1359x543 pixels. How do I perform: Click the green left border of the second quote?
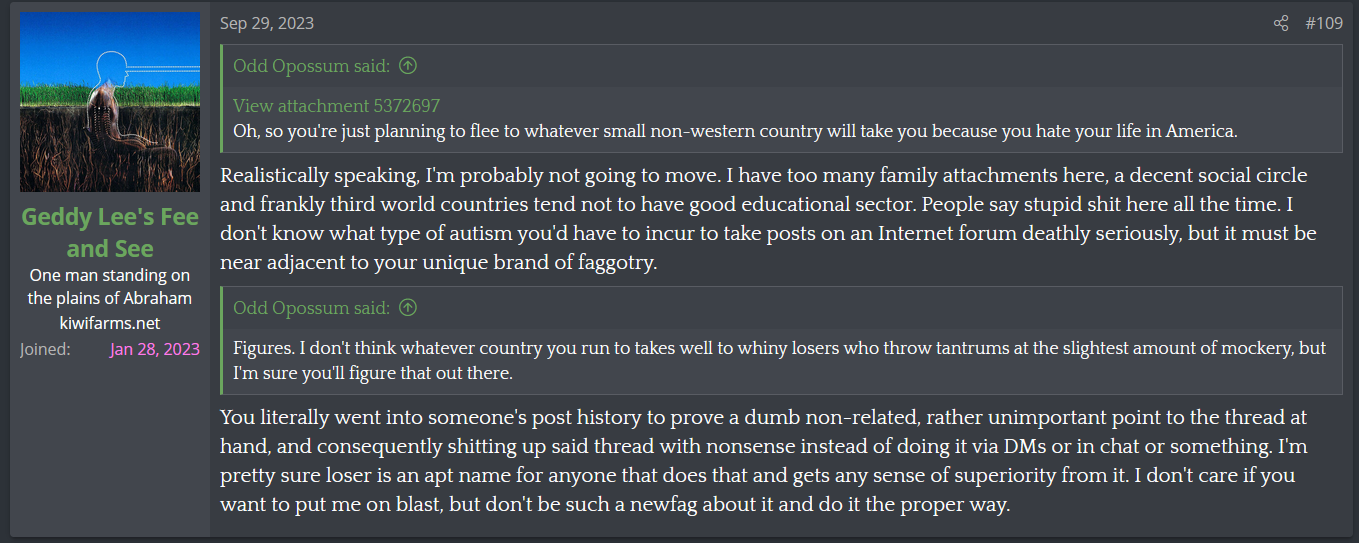pos(223,340)
